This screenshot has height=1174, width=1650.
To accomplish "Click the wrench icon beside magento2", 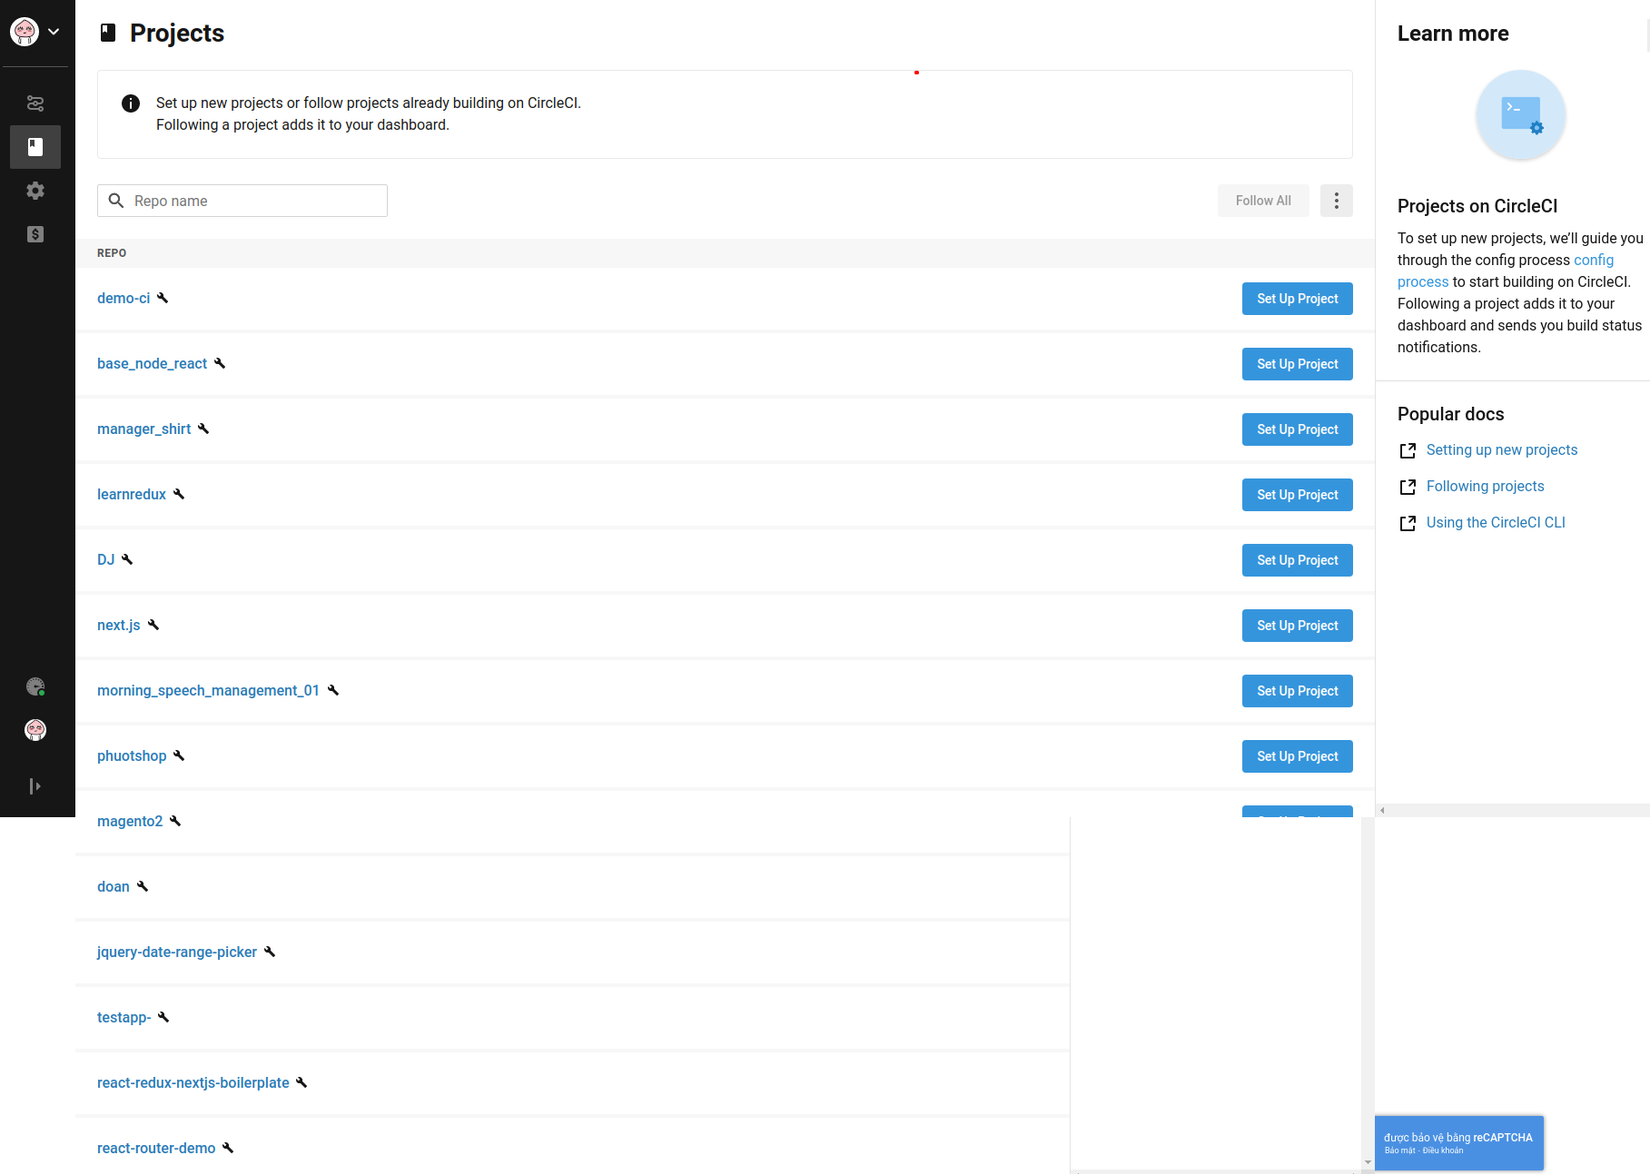I will [x=175, y=821].
